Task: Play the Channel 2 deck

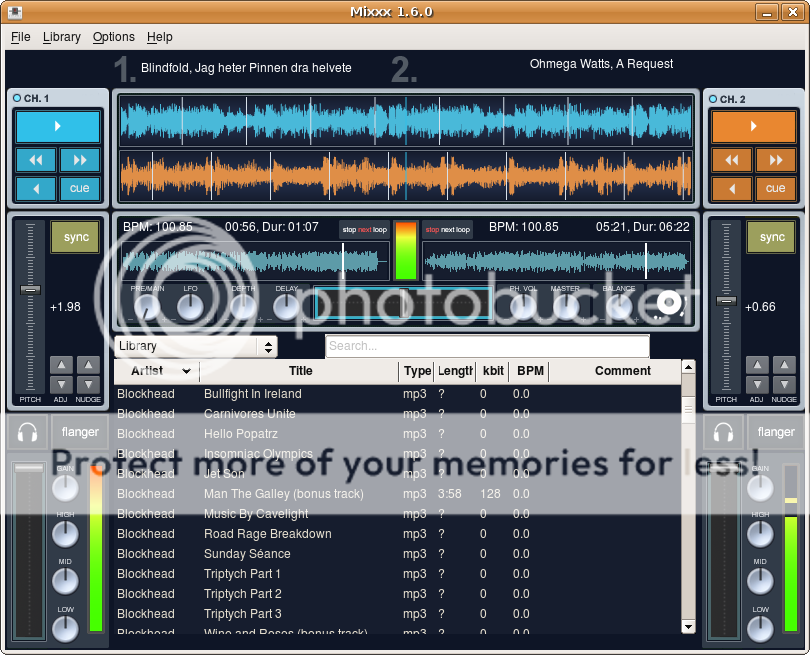Action: [x=754, y=126]
